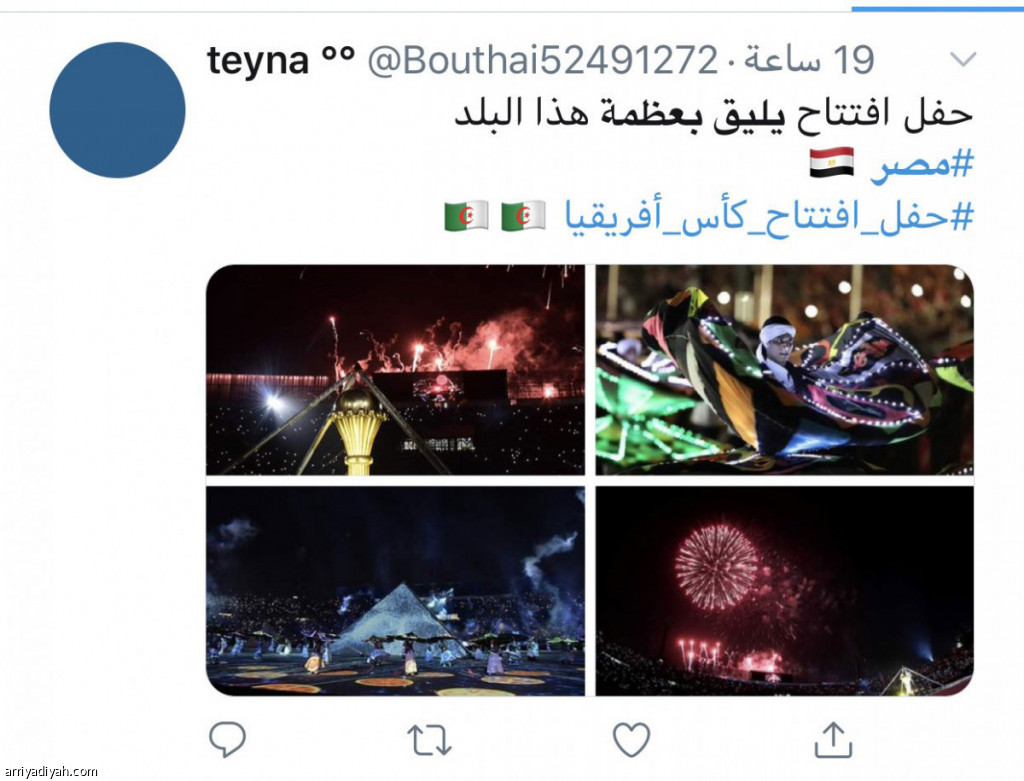Like the tweet with the heart icon

[x=632, y=740]
